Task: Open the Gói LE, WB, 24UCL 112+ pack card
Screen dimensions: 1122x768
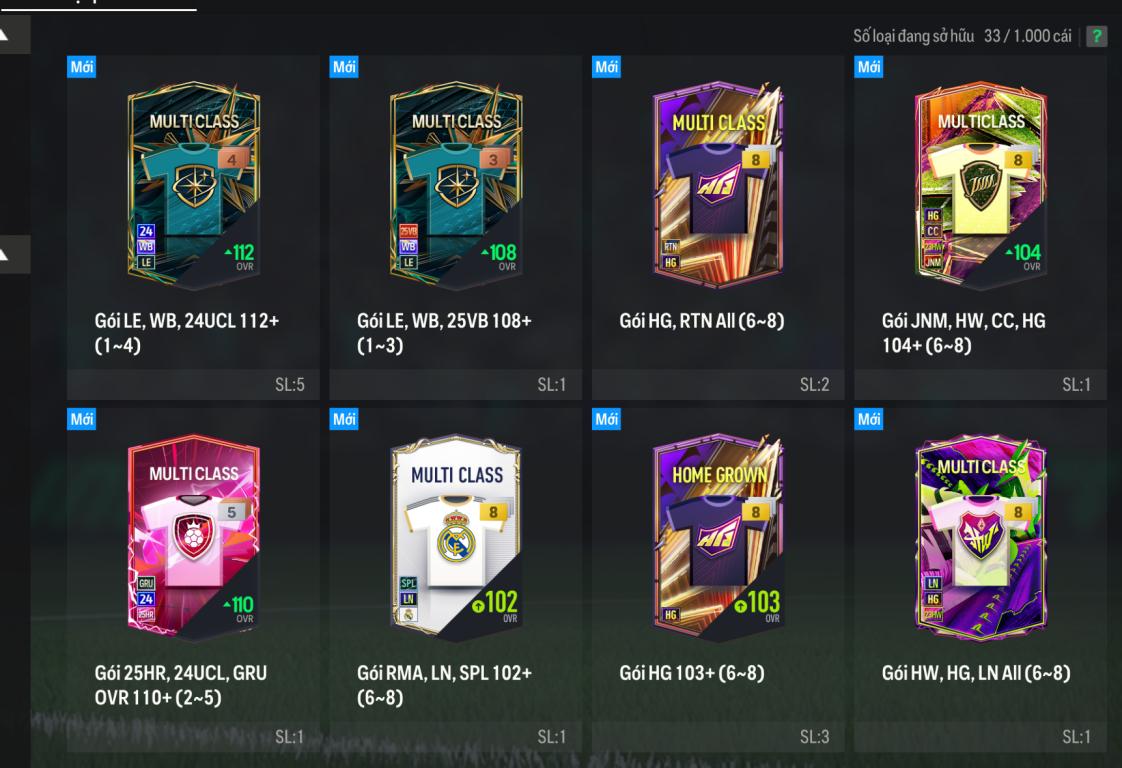Action: [193, 227]
